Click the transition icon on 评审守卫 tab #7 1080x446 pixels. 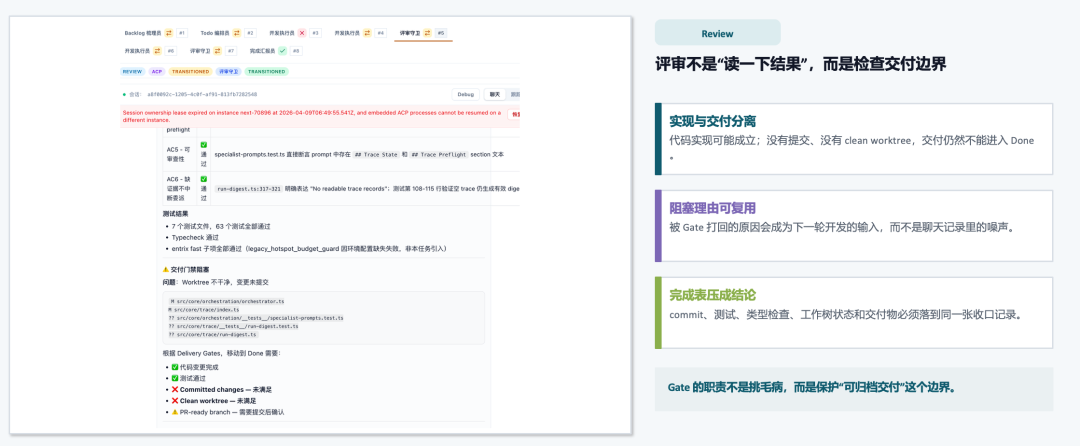click(218, 50)
